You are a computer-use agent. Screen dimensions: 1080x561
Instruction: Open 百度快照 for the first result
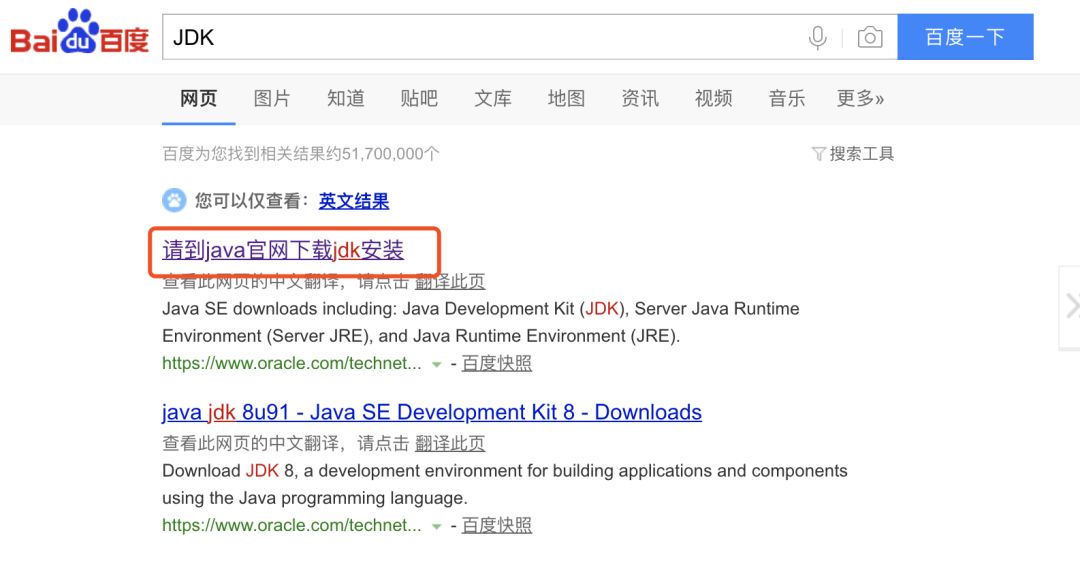[x=497, y=363]
